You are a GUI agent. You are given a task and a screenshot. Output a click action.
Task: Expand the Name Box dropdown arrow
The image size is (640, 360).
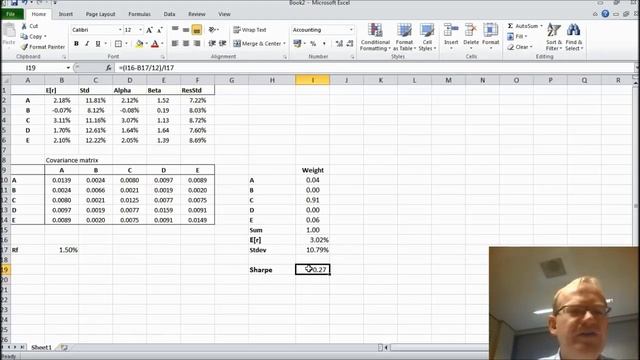point(68,68)
